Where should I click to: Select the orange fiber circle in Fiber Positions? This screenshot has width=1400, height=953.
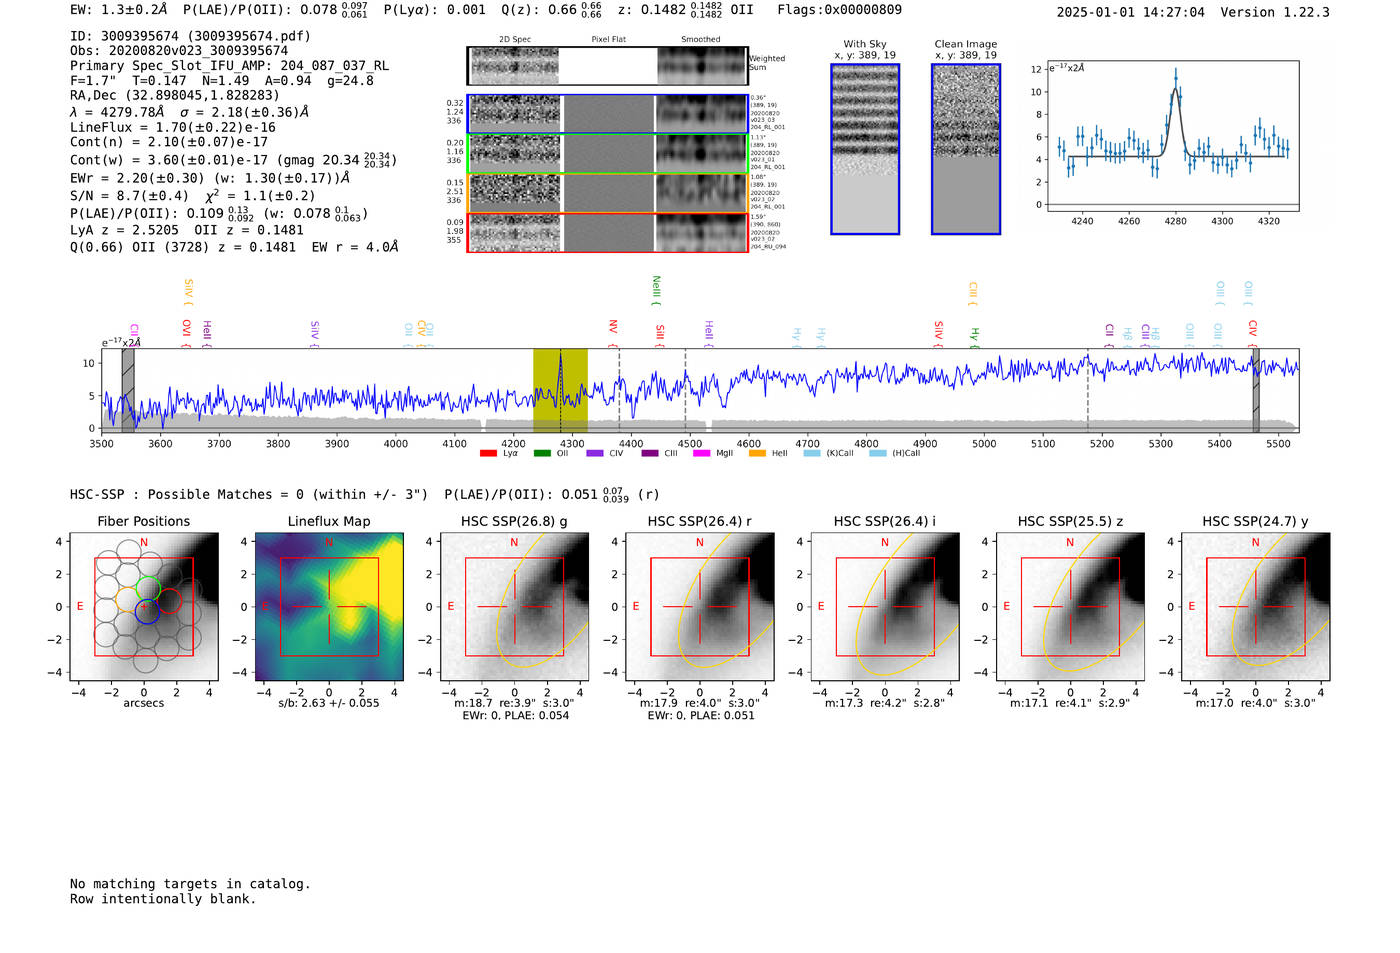click(x=128, y=600)
